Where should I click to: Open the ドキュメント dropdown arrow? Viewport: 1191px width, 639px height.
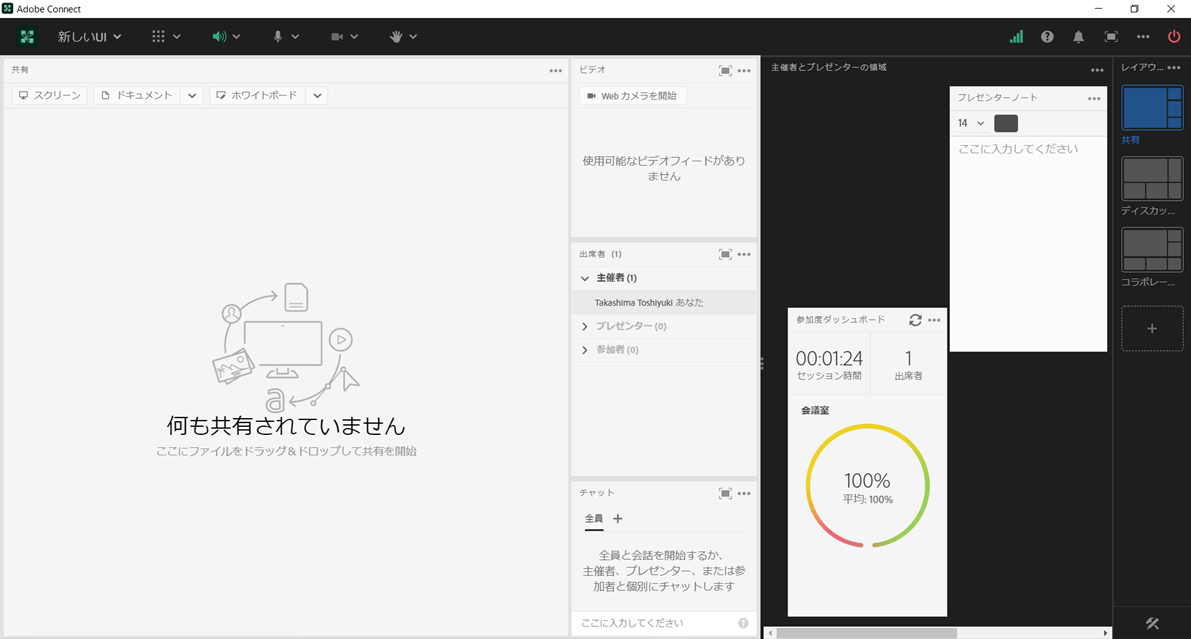[193, 95]
